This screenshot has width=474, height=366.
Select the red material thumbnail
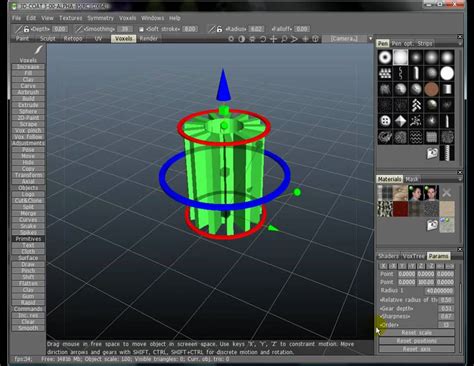tap(400, 209)
